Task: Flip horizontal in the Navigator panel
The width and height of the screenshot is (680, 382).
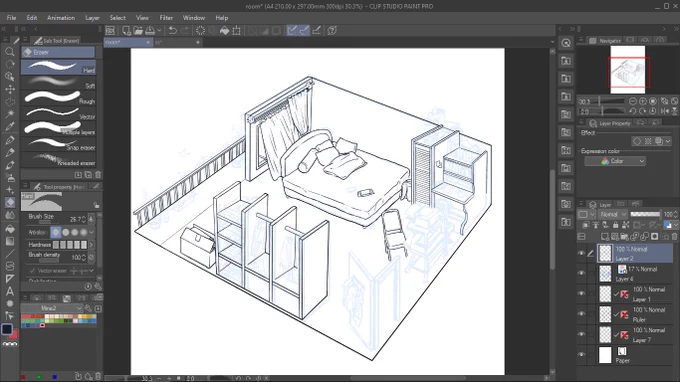Action: (664, 111)
